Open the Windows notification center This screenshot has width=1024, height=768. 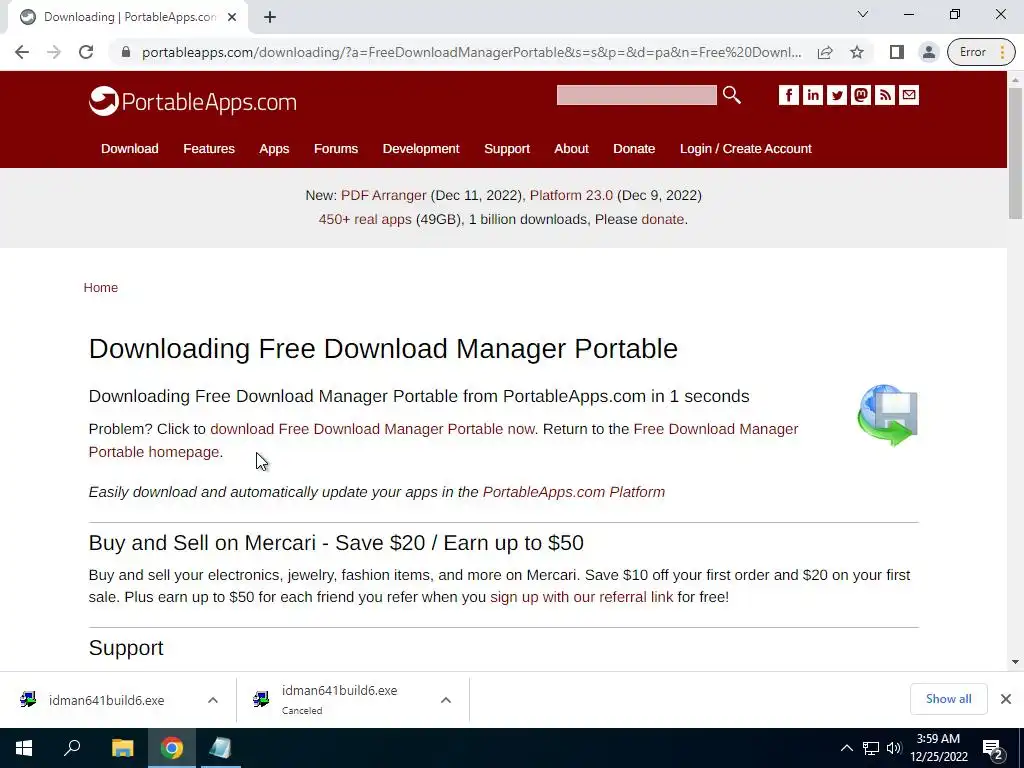993,748
